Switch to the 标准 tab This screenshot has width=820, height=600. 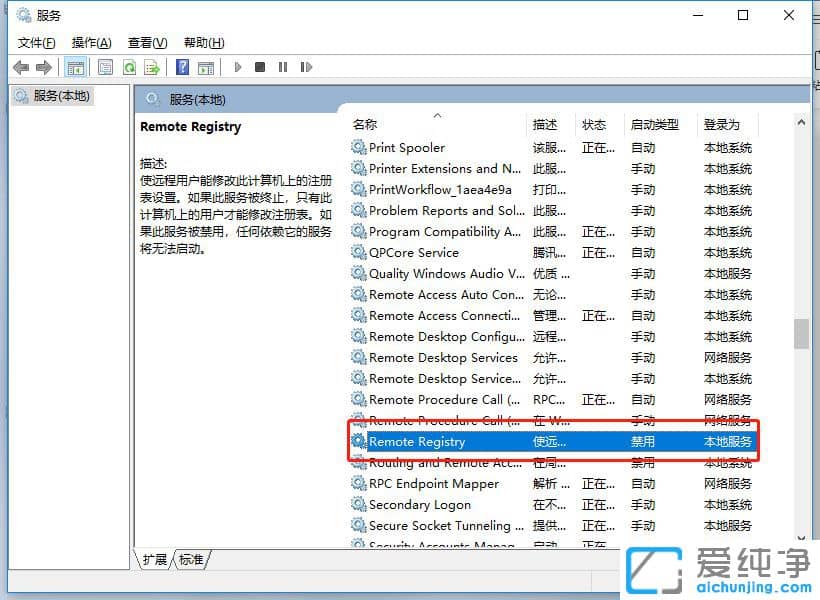(190, 560)
